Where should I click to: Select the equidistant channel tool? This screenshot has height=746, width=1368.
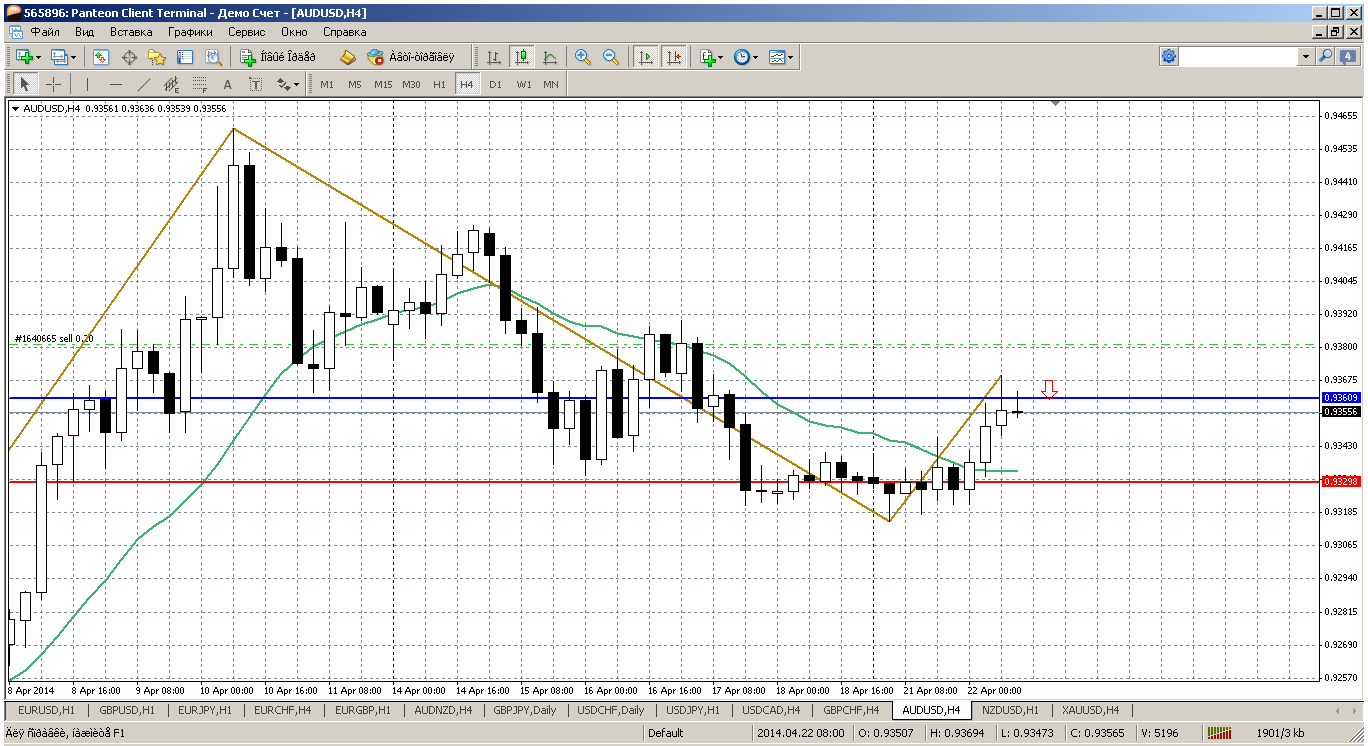pyautogui.click(x=171, y=84)
